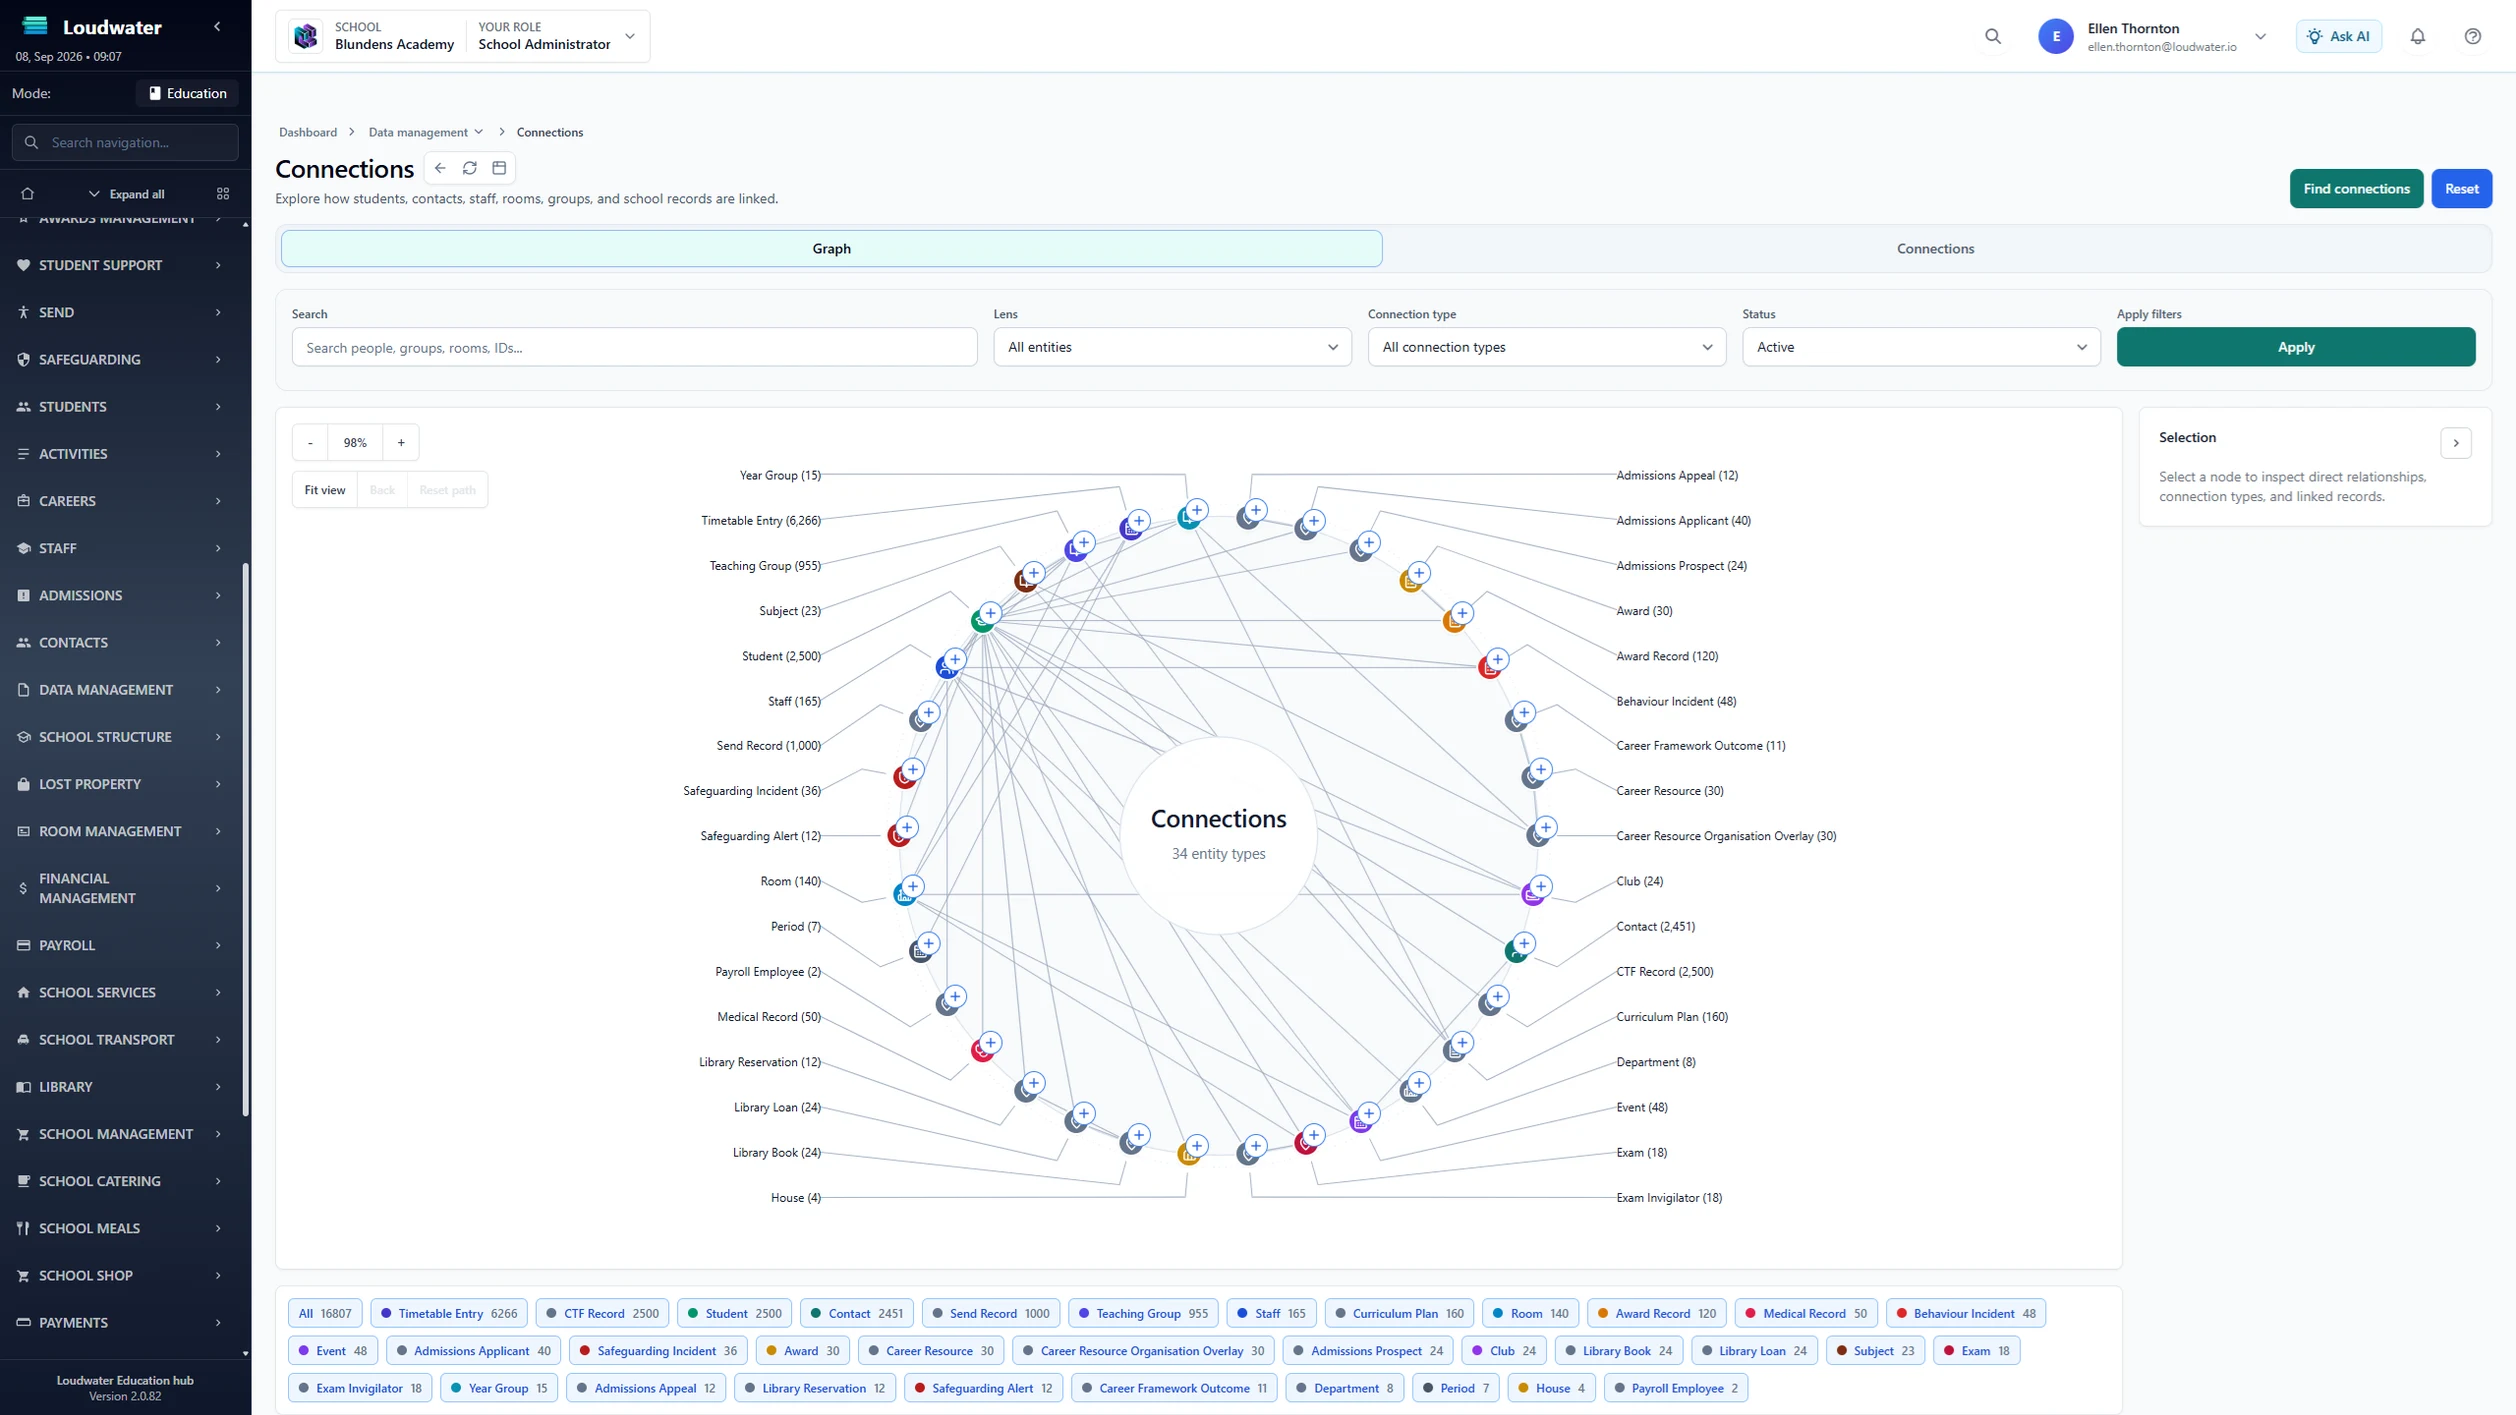The height and width of the screenshot is (1415, 2516).
Task: Click the Room (140) node plus icon
Action: click(912, 886)
